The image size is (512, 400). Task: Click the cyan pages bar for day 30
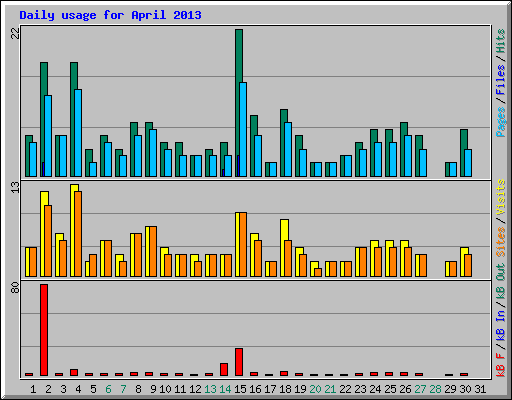(468, 163)
